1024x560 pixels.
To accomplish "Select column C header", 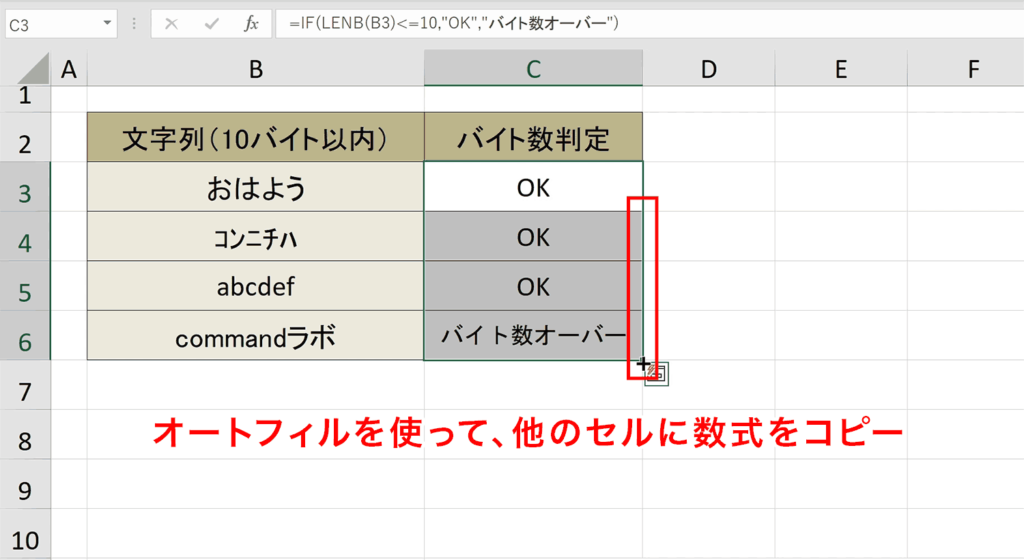I will point(534,69).
